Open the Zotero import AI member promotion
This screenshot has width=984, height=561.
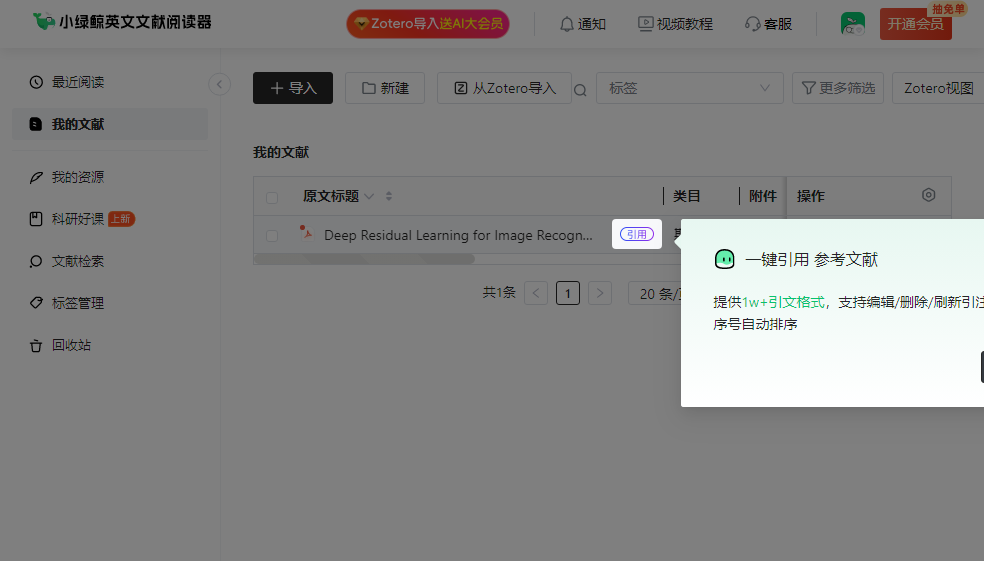428,24
